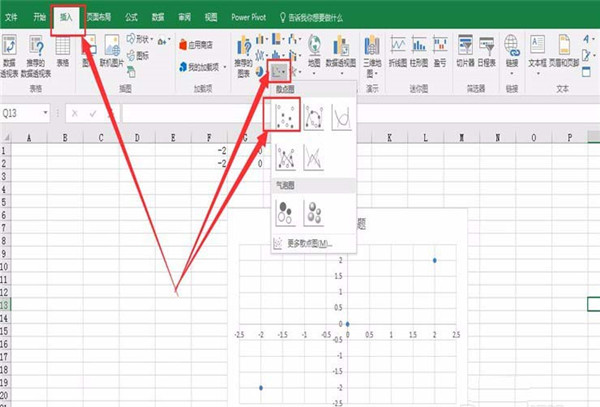The height and width of the screenshot is (407, 600).
Task: Click the formula bar Confirm checkmark button
Action: coord(93,113)
